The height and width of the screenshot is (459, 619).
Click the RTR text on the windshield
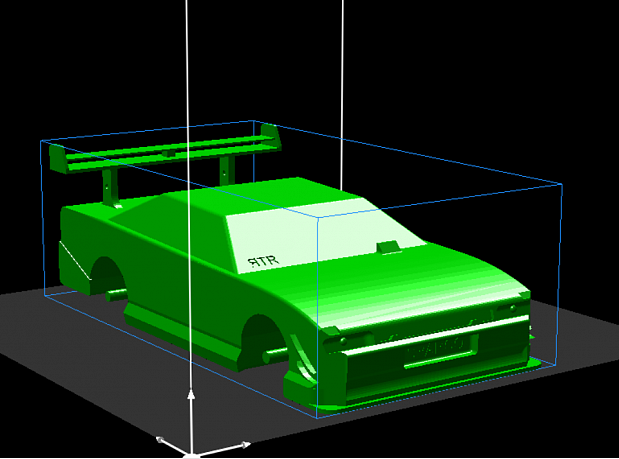pyautogui.click(x=263, y=261)
